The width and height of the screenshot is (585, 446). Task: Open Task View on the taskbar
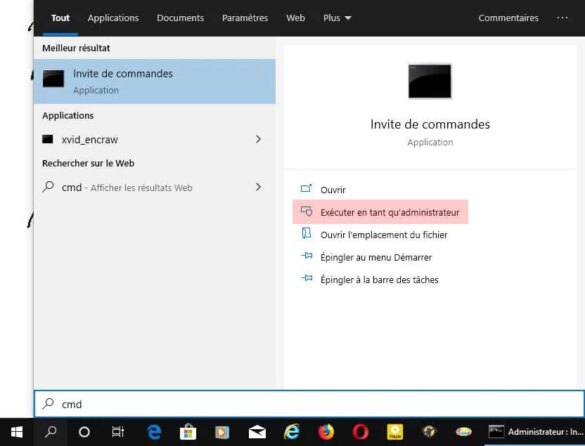click(118, 432)
